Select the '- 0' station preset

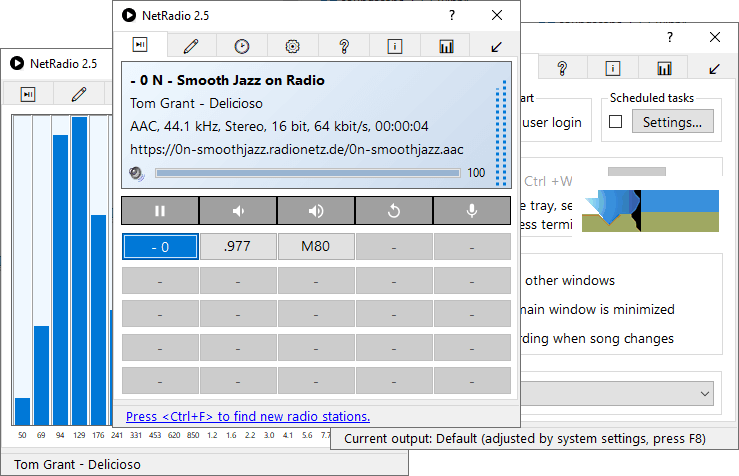pyautogui.click(x=160, y=246)
